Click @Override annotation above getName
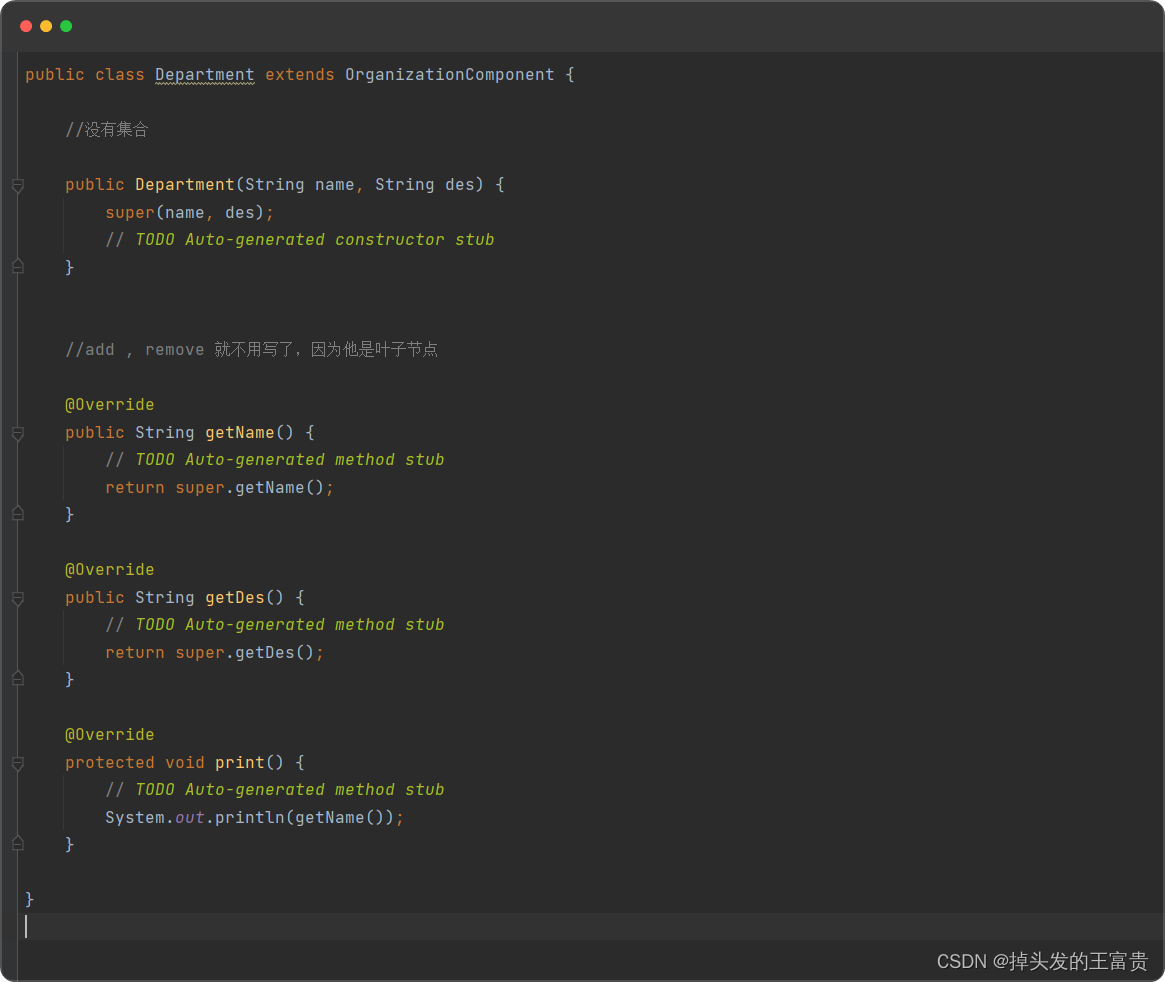This screenshot has height=982, width=1165. (x=109, y=405)
